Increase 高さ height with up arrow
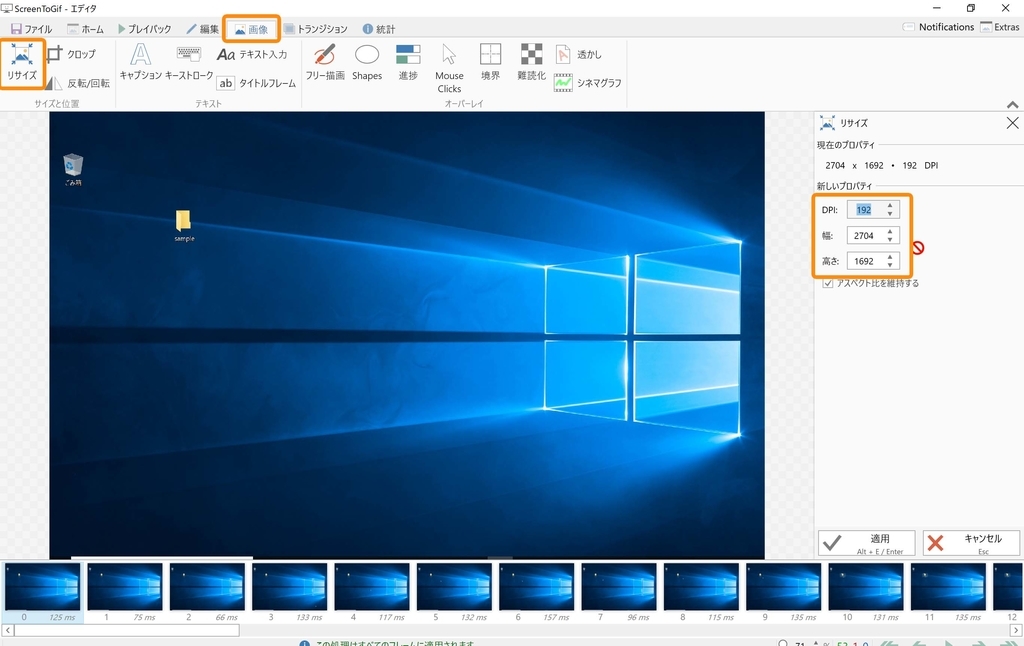Screen dimensions: 1024x646 (x=889, y=257)
